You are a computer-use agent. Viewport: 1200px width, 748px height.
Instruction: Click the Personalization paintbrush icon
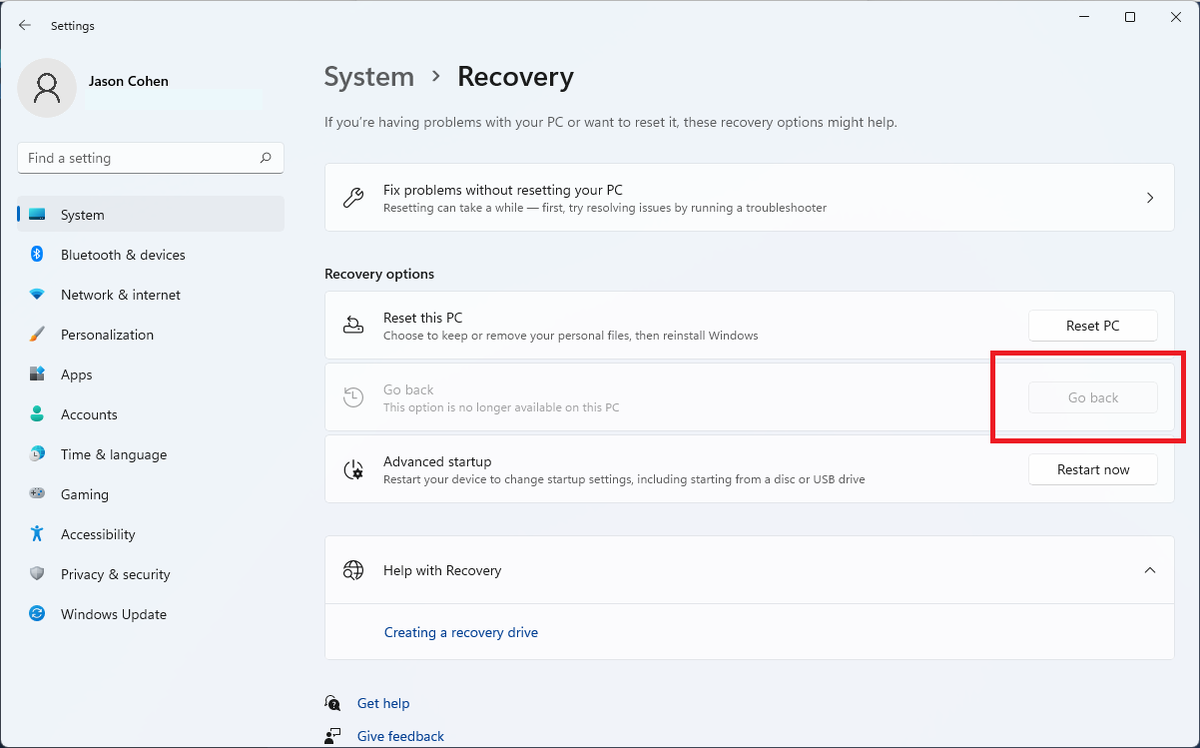37,334
